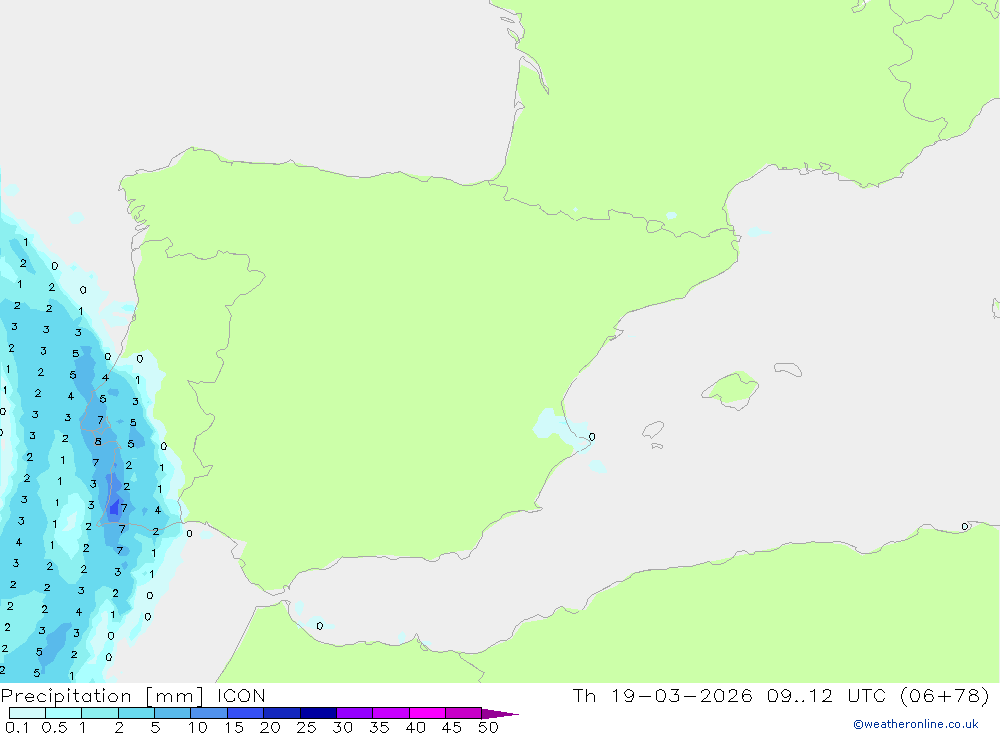Select the 40–45 mm magenta legend swatch
This screenshot has width=1000, height=733.
click(x=427, y=713)
